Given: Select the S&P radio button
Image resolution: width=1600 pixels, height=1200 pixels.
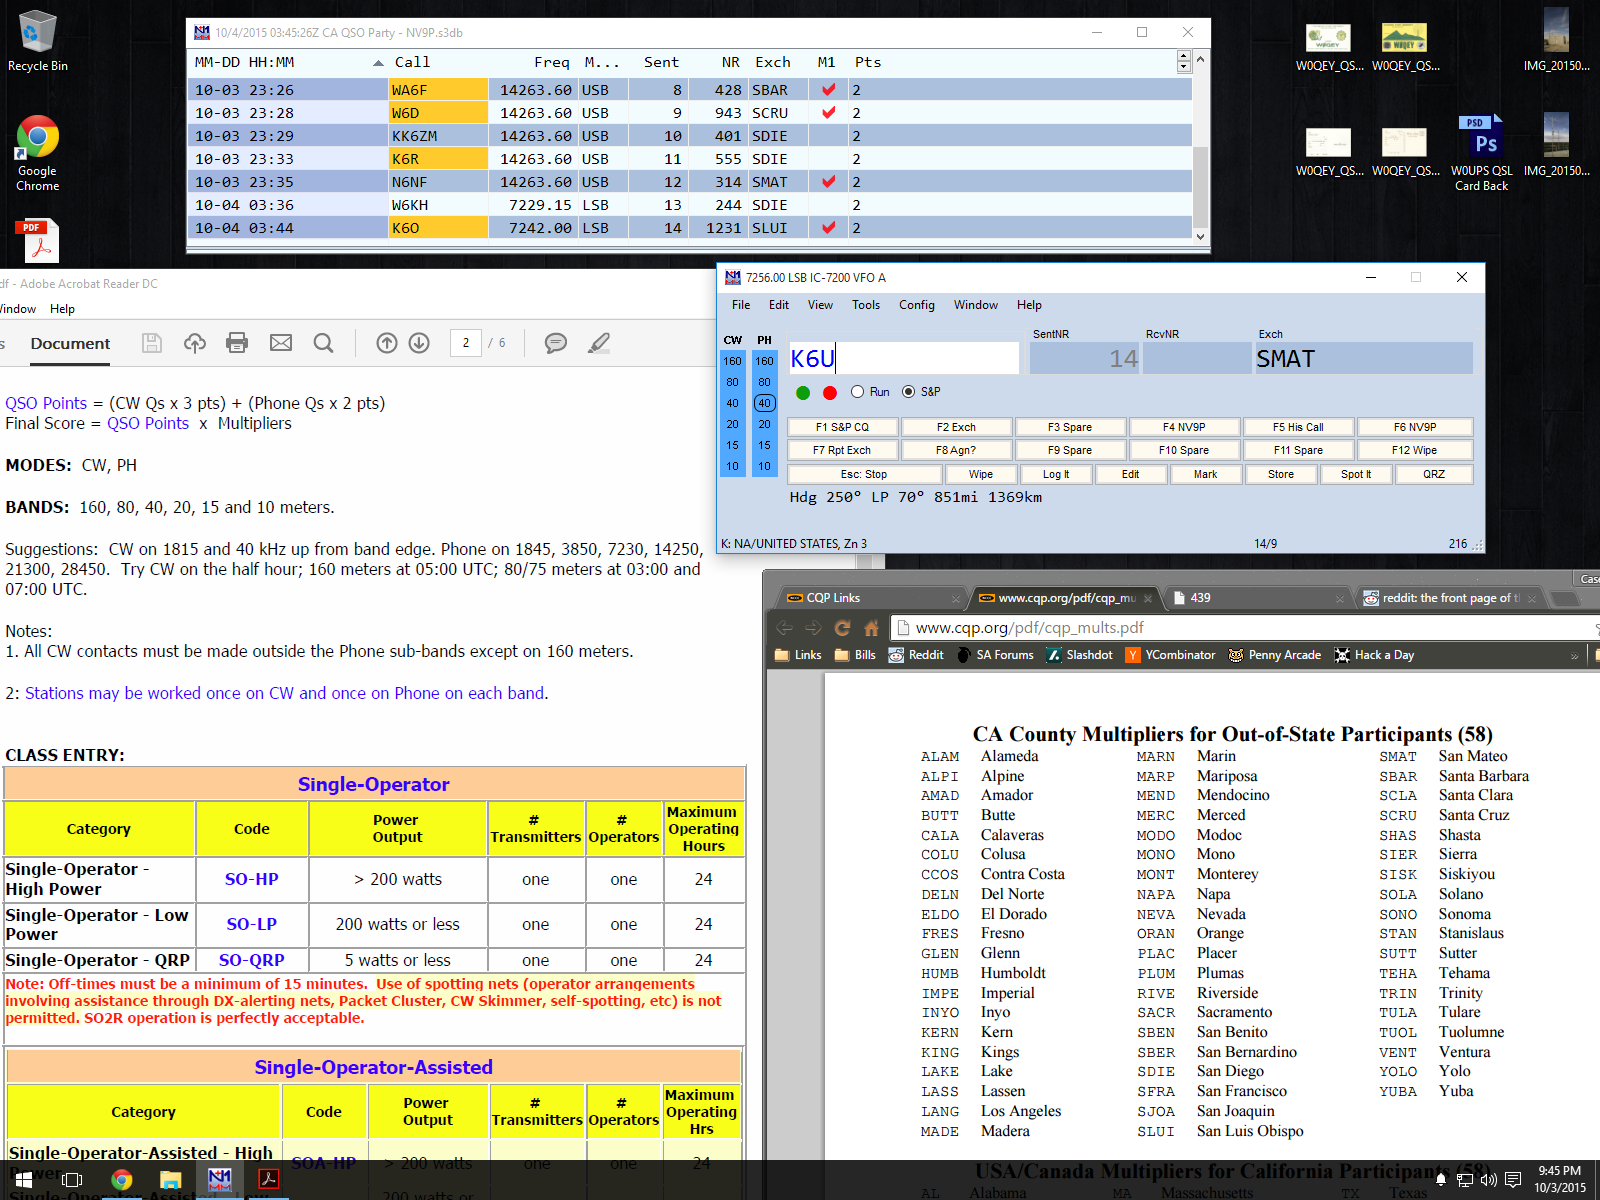Looking at the screenshot, I should point(908,392).
